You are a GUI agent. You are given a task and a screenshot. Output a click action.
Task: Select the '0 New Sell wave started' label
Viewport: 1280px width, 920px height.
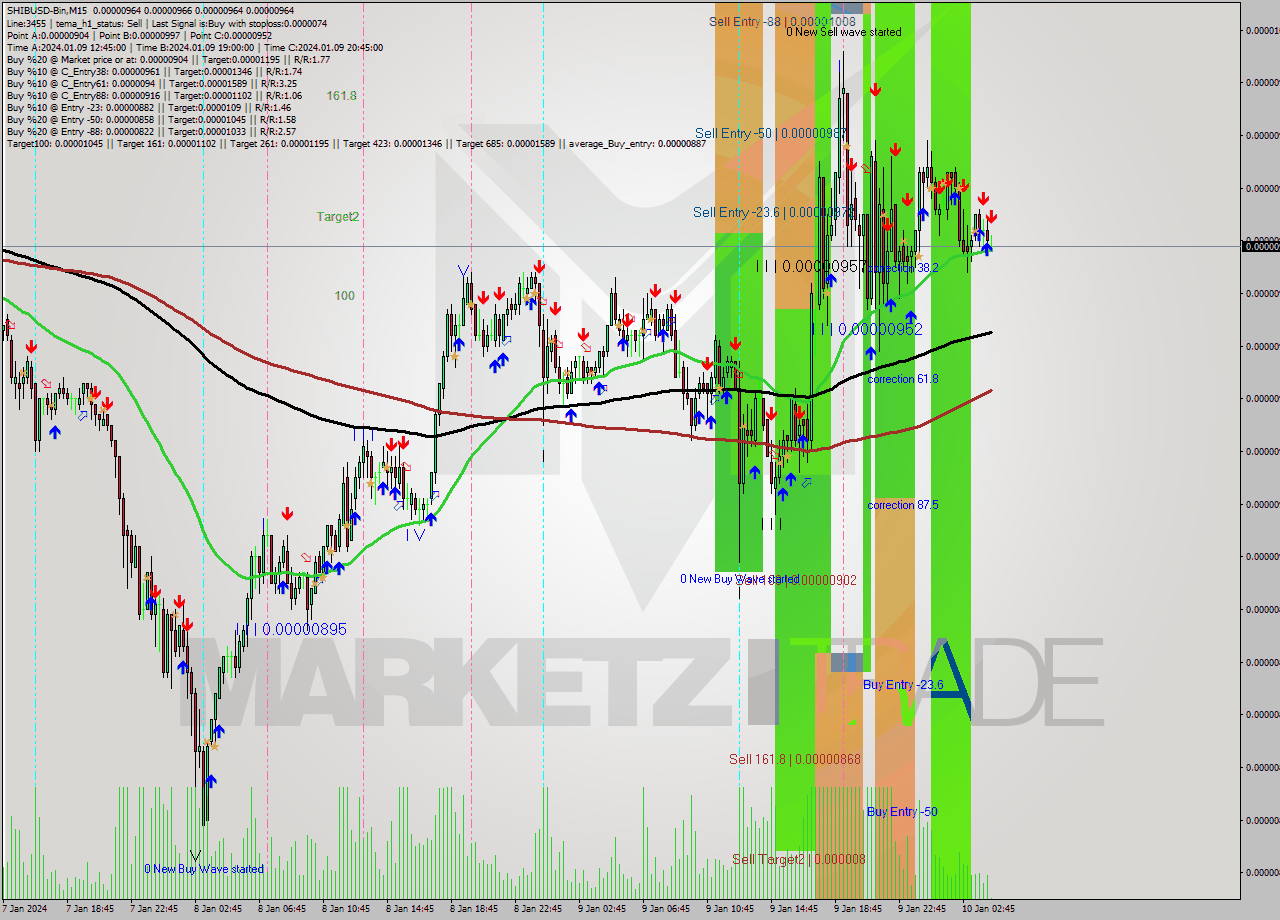click(x=844, y=32)
